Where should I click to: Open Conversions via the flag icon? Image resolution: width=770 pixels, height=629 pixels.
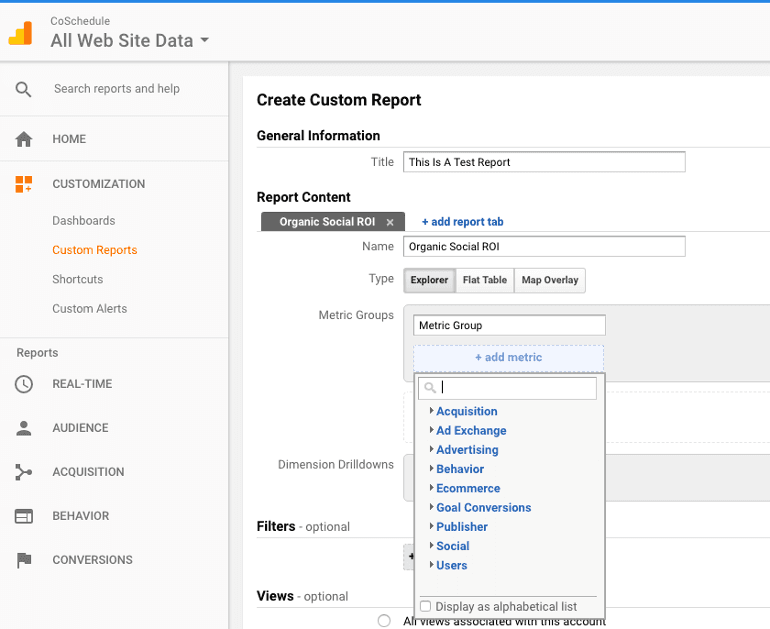(24, 560)
